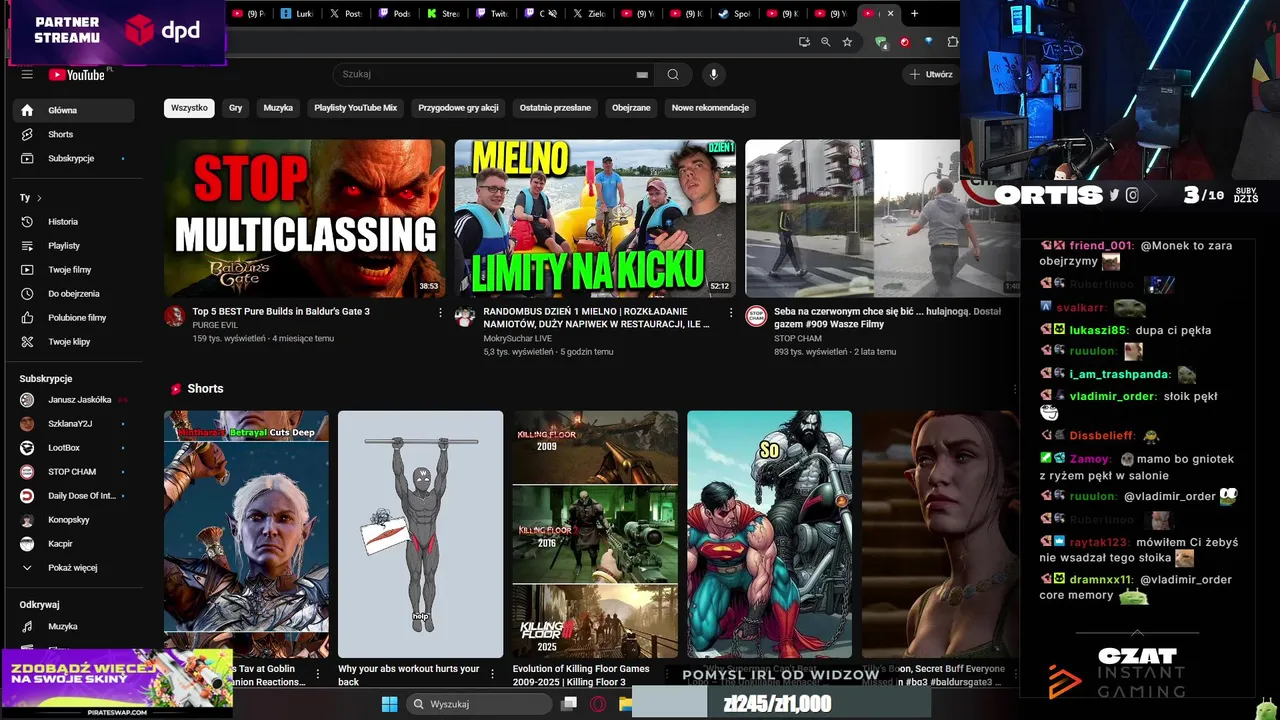Image resolution: width=1280 pixels, height=720 pixels.
Task: Open Janusz Jaskółka subscription channel
Action: click(73, 400)
